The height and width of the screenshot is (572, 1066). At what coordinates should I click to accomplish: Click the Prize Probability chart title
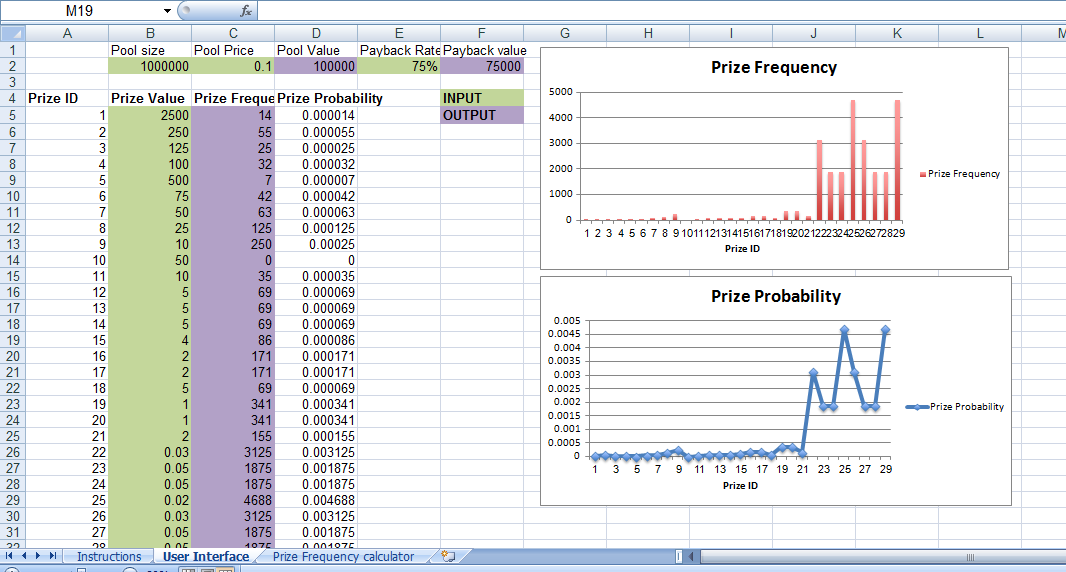[x=776, y=296]
